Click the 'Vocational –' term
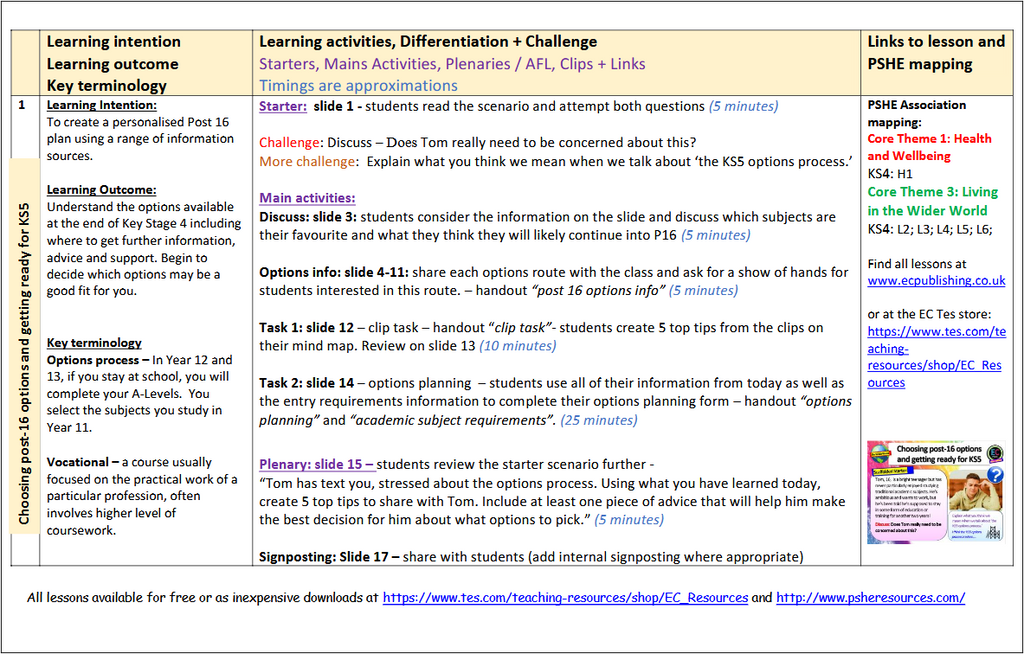This screenshot has width=1024, height=654. point(82,463)
